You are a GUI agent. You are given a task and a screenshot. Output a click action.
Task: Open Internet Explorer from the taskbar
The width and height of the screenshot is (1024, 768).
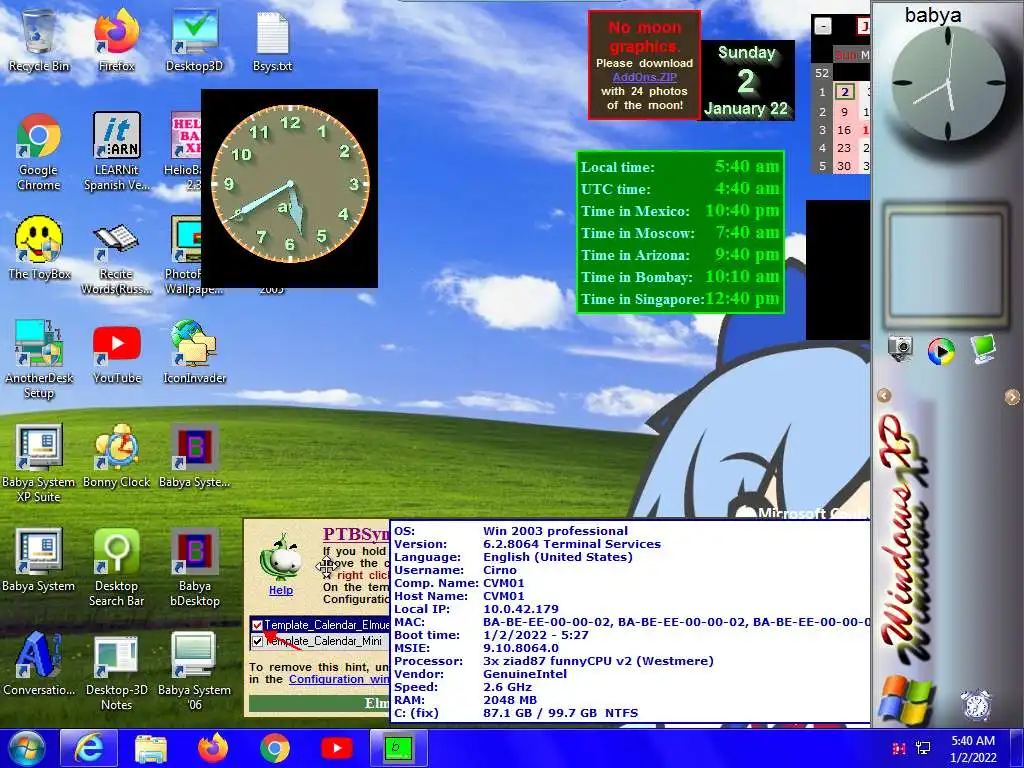(89, 748)
